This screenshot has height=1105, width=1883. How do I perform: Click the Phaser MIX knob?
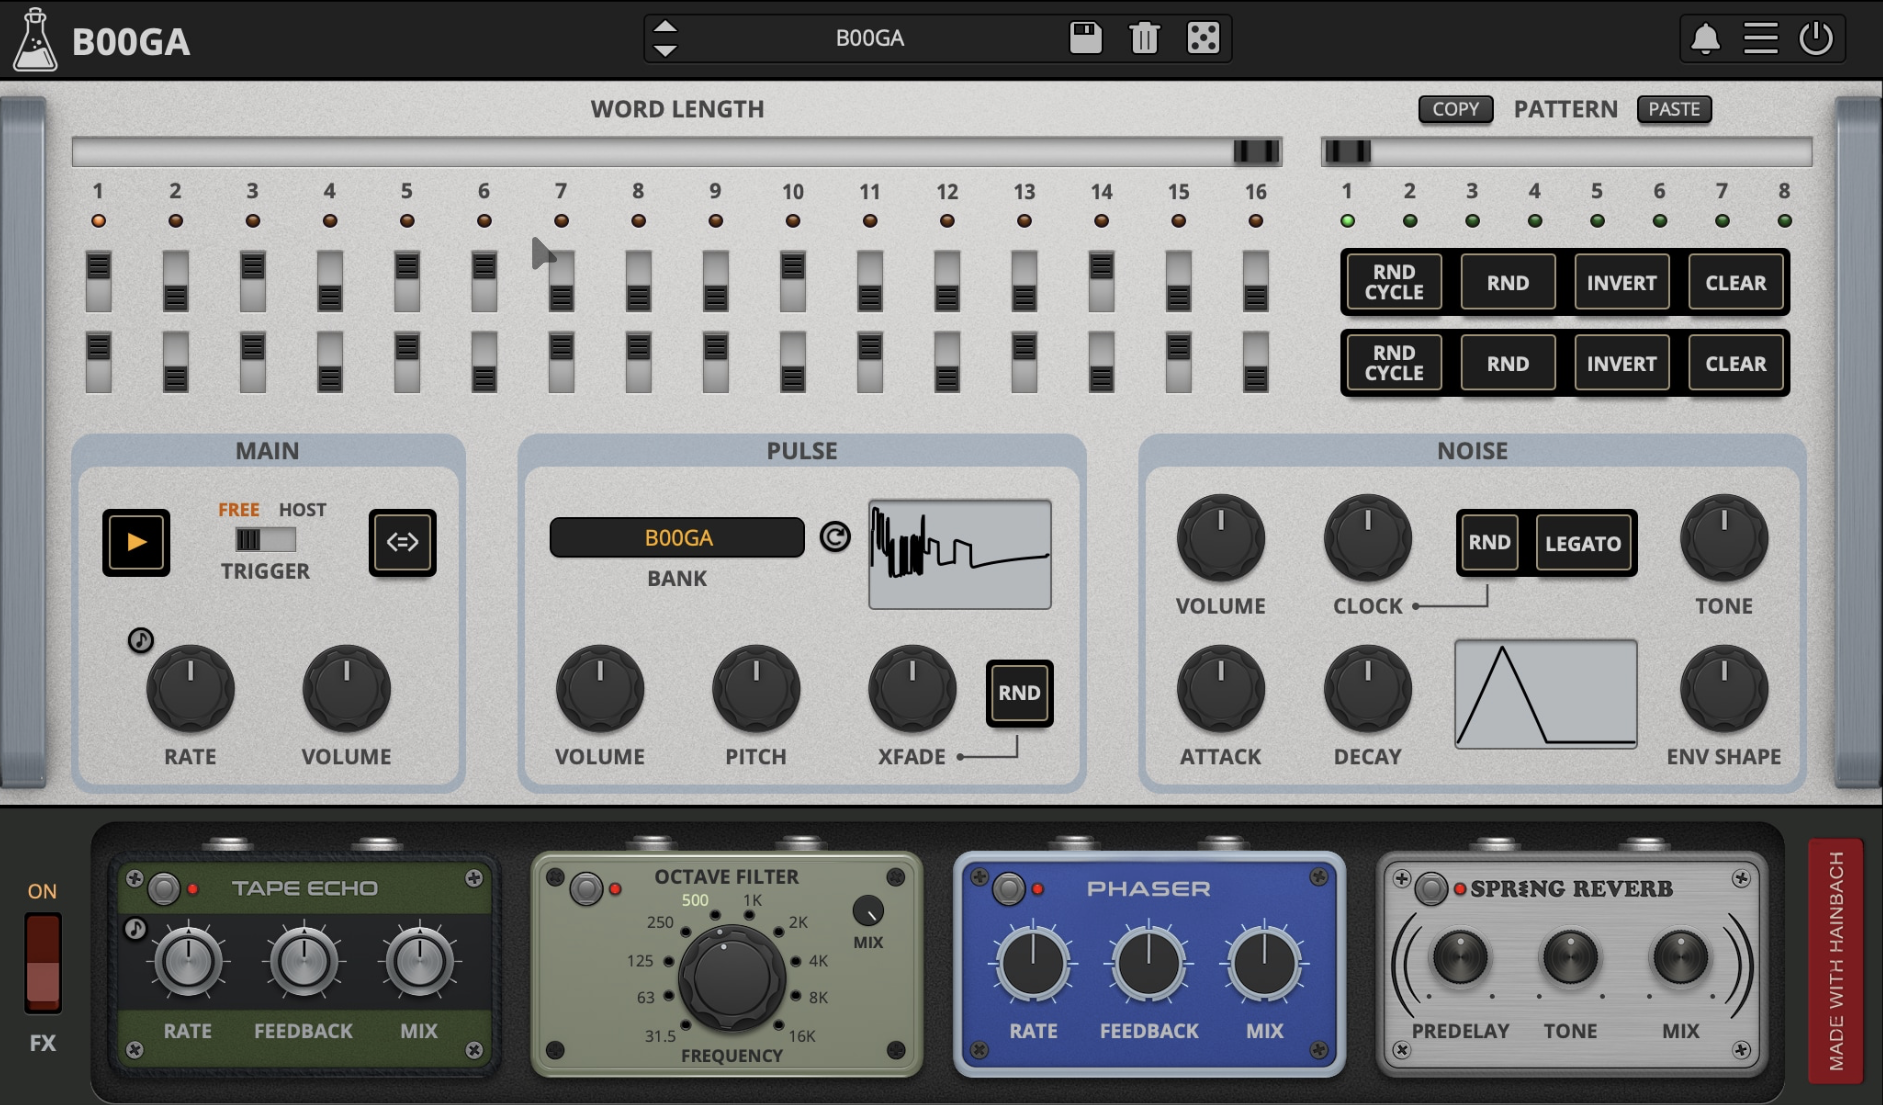click(x=1265, y=964)
